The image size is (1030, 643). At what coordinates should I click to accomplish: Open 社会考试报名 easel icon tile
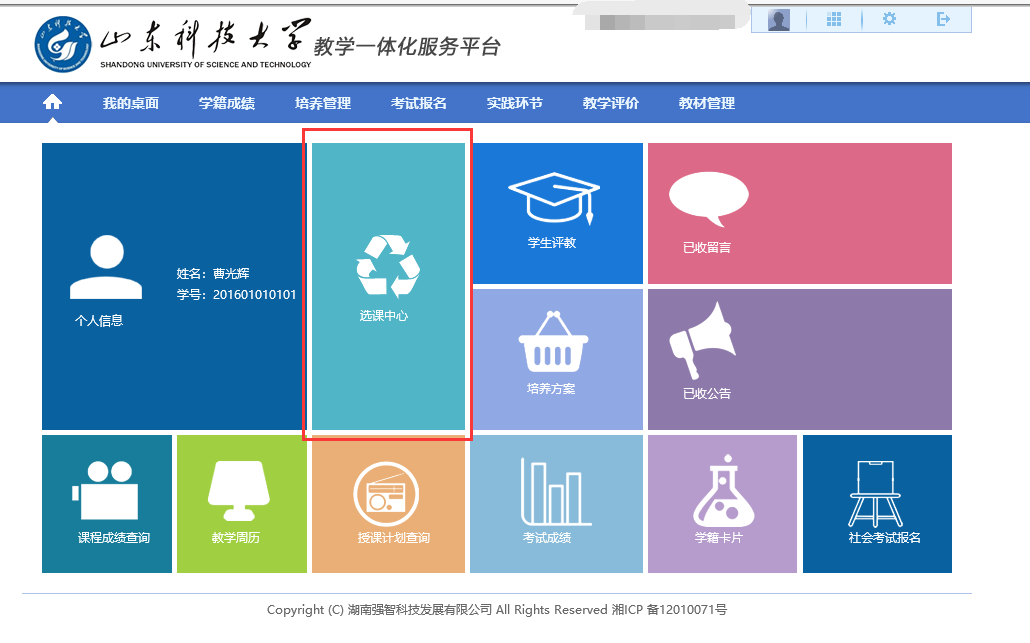coord(877,503)
